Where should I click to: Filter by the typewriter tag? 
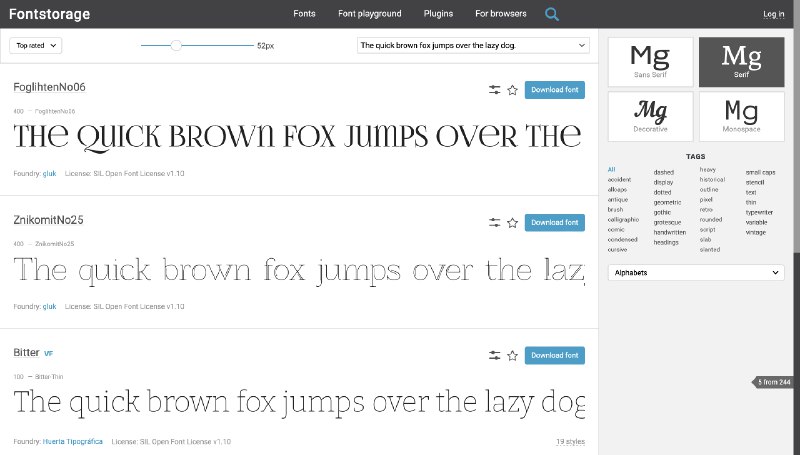pyautogui.click(x=759, y=212)
